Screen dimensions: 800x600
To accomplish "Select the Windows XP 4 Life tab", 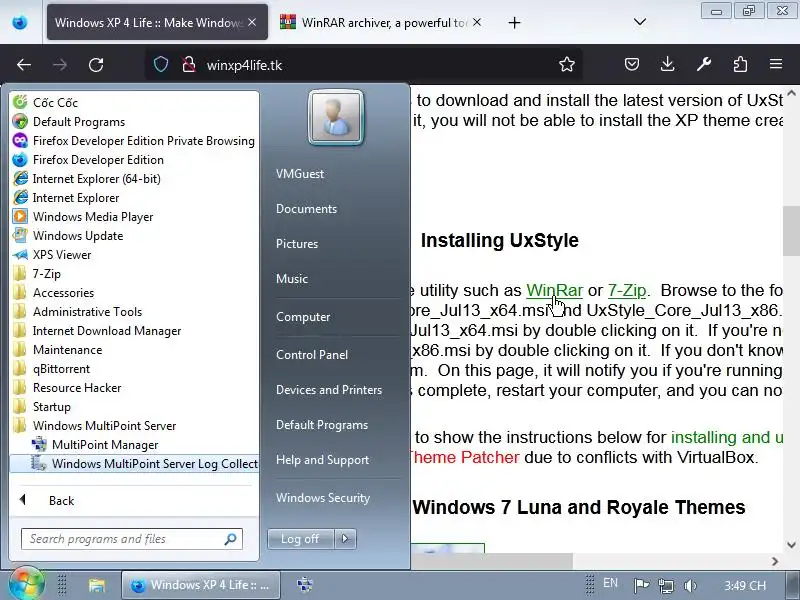I will point(157,22).
